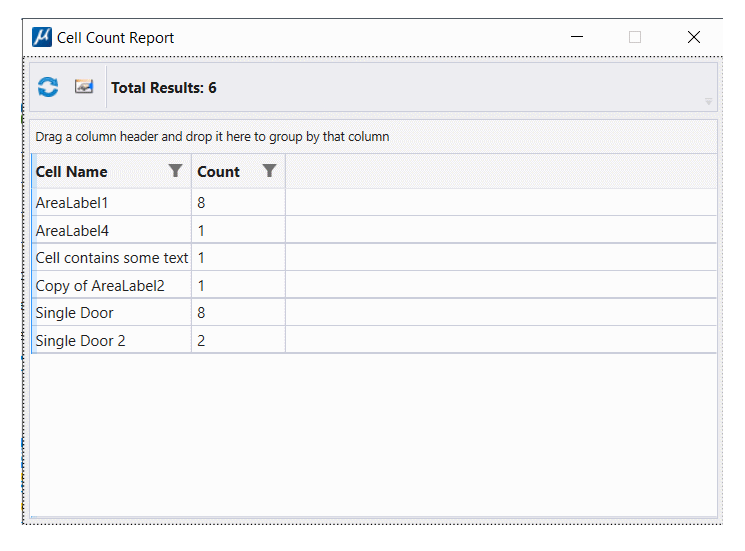Close the Cell Count Report window

coord(694,37)
